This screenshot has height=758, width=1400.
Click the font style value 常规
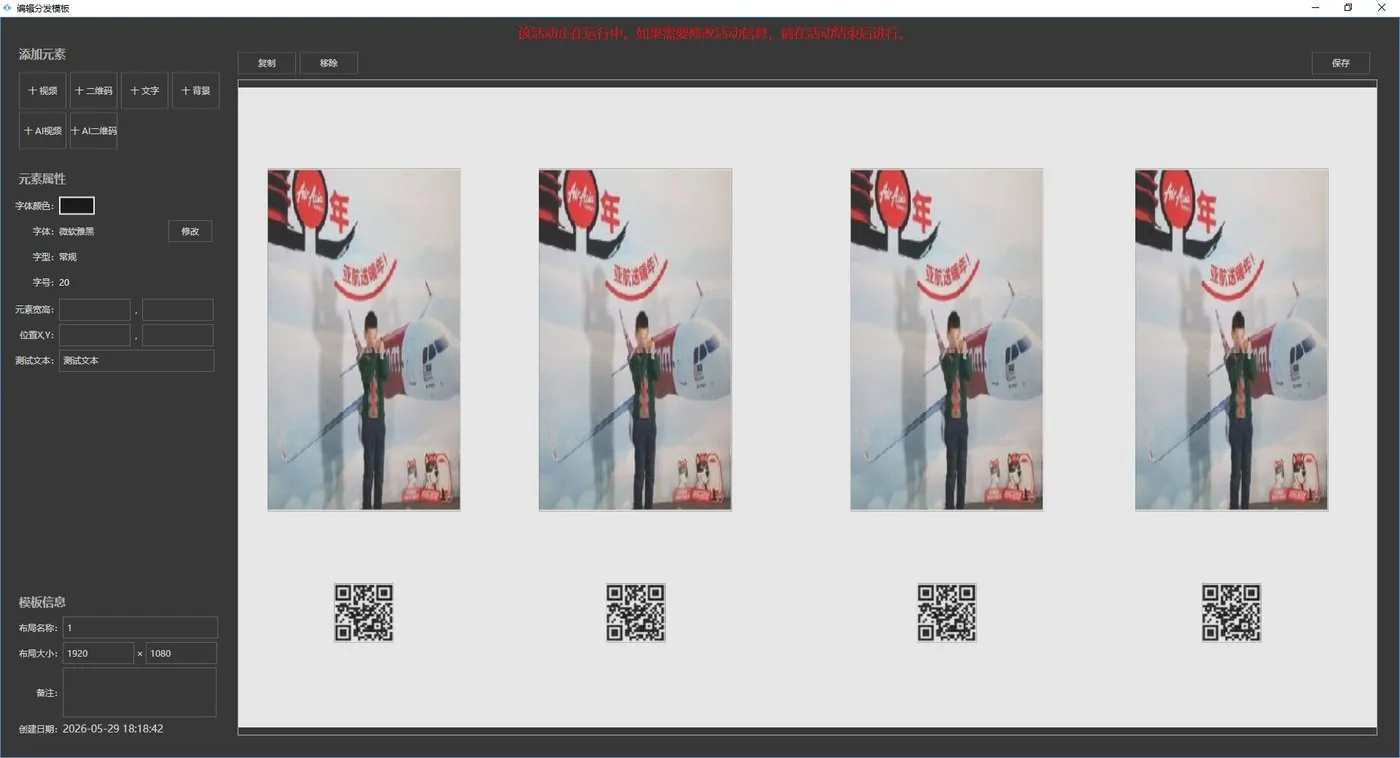[x=68, y=257]
